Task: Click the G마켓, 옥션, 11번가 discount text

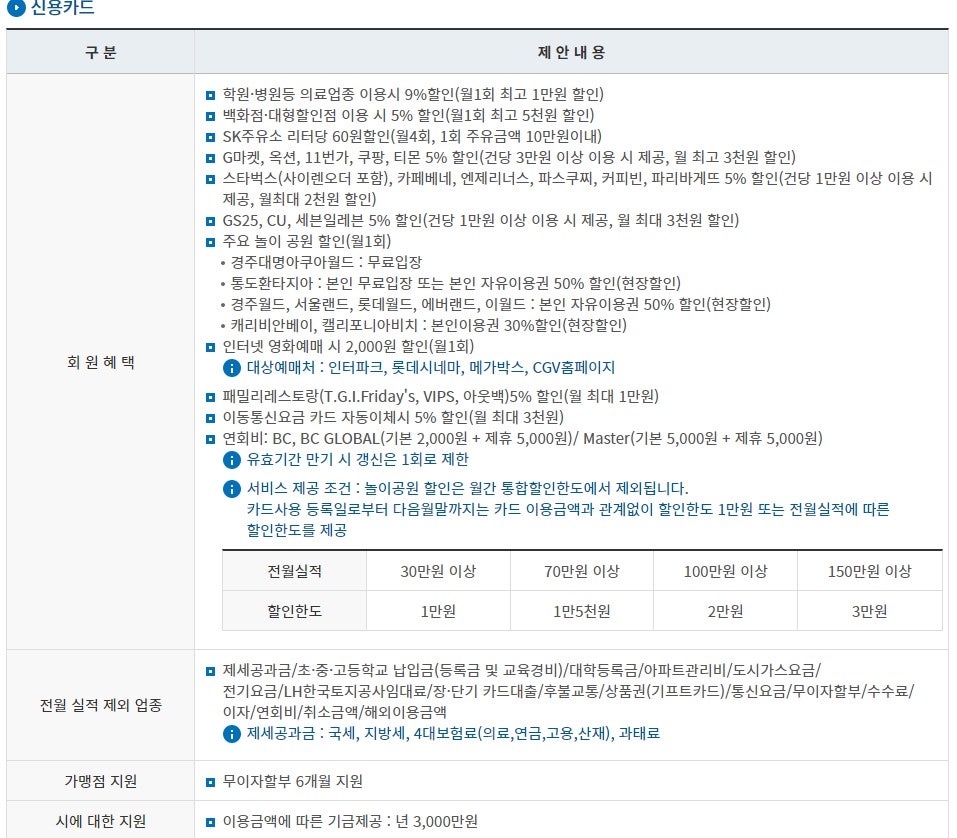Action: (x=509, y=157)
